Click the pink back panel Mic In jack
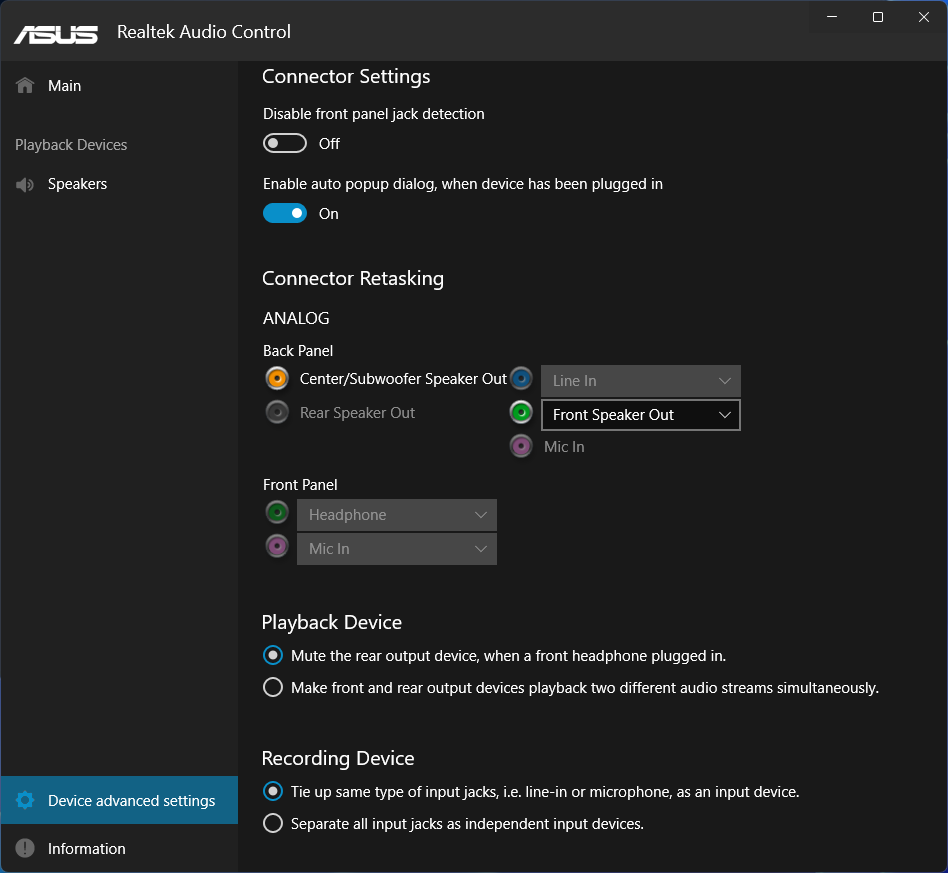 tap(521, 446)
